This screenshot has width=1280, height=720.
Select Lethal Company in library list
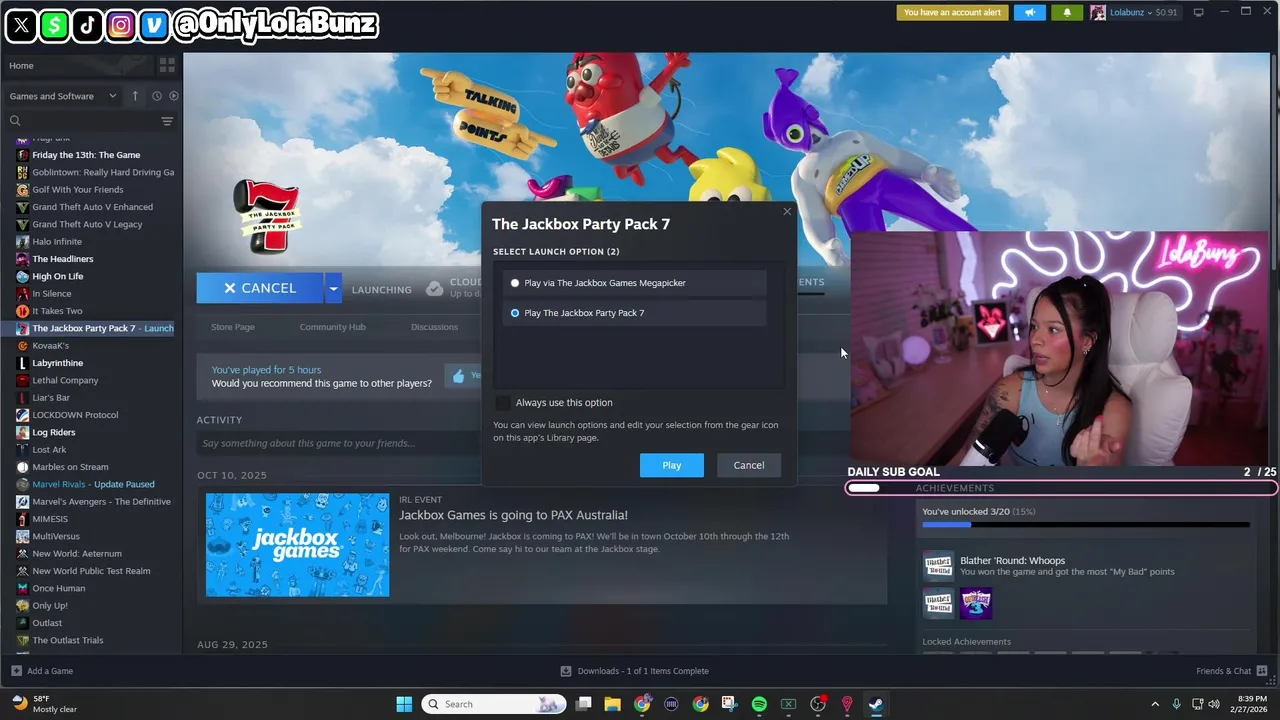tap(65, 380)
